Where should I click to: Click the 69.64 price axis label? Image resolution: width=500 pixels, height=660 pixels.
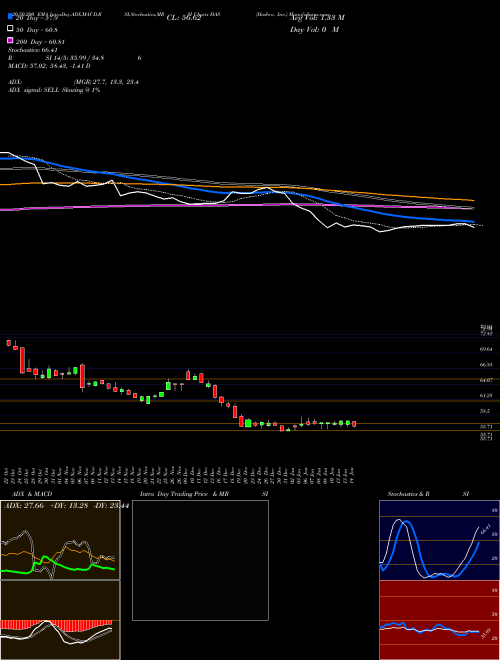pyautogui.click(x=486, y=349)
